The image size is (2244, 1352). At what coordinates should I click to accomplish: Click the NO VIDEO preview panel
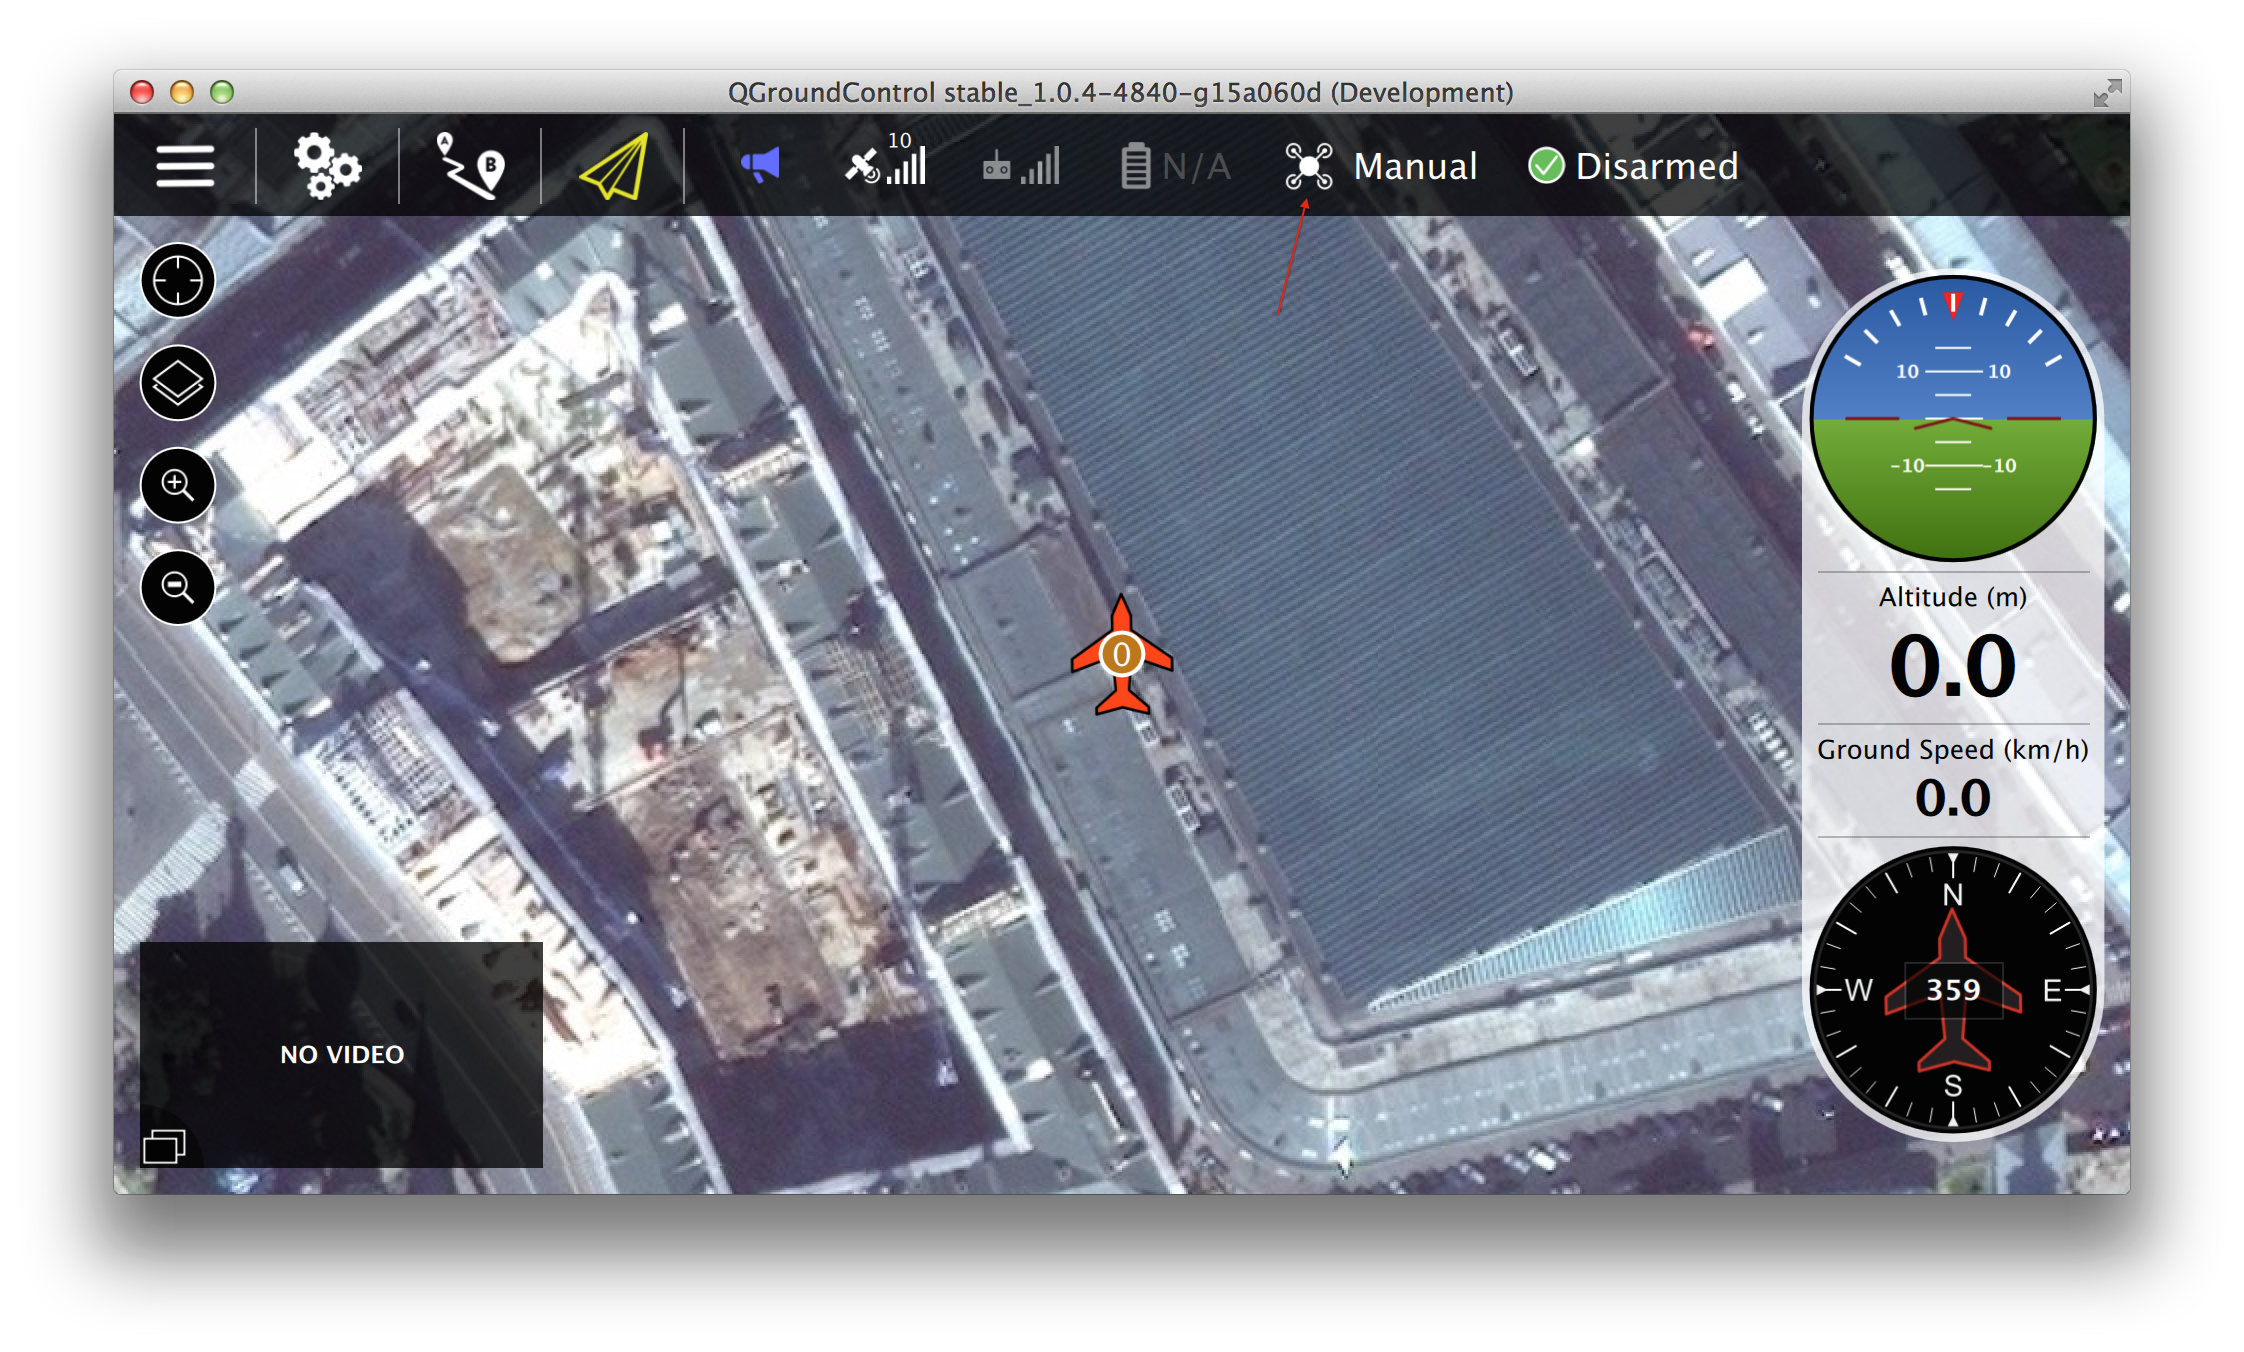coord(342,1054)
